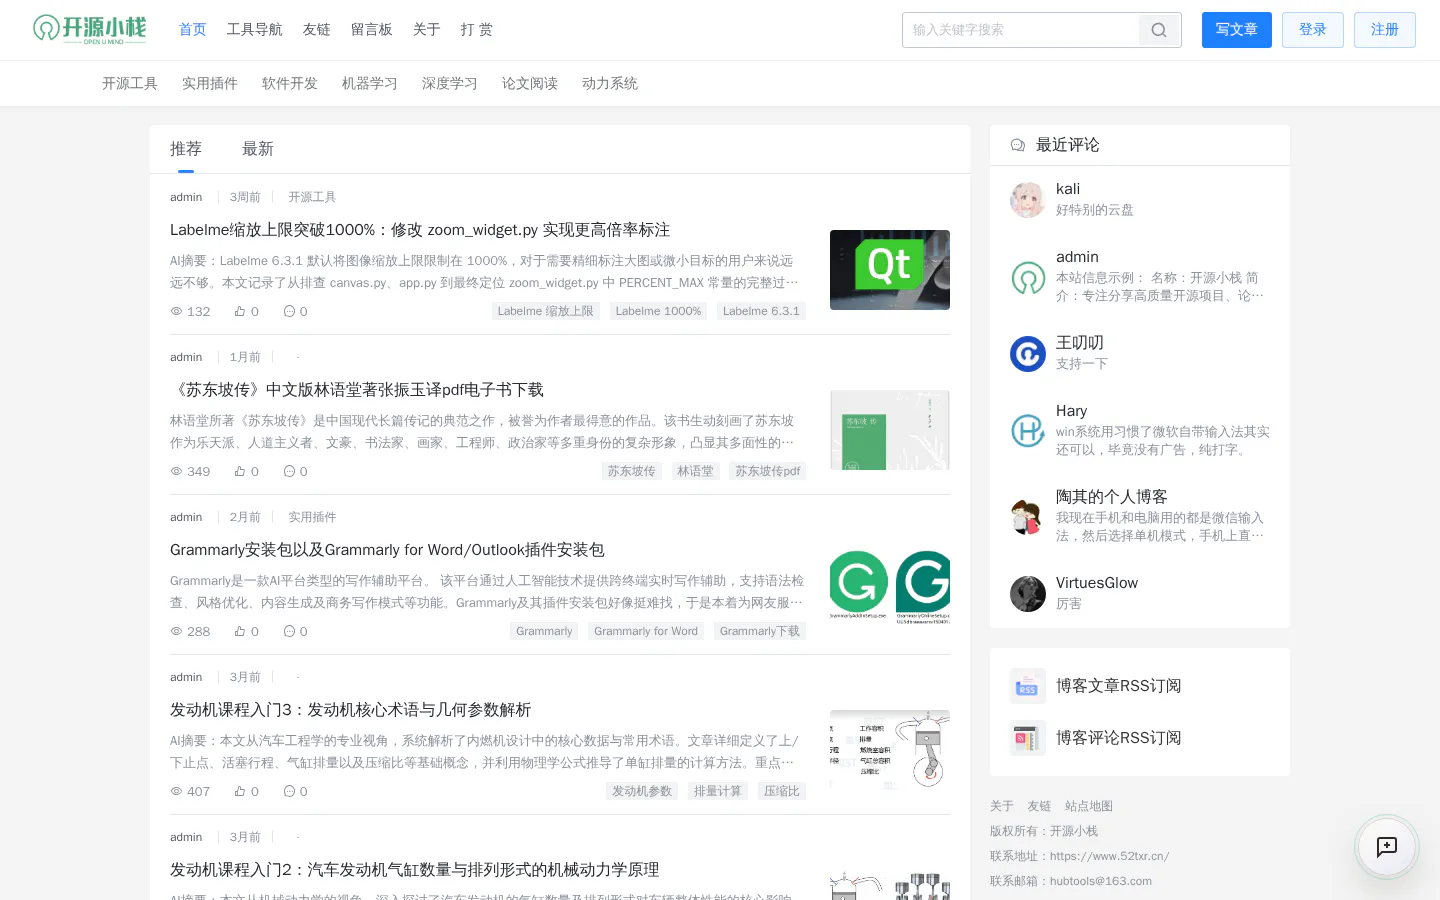
Task: Open 工具导航 in the top menu
Action: pyautogui.click(x=255, y=30)
